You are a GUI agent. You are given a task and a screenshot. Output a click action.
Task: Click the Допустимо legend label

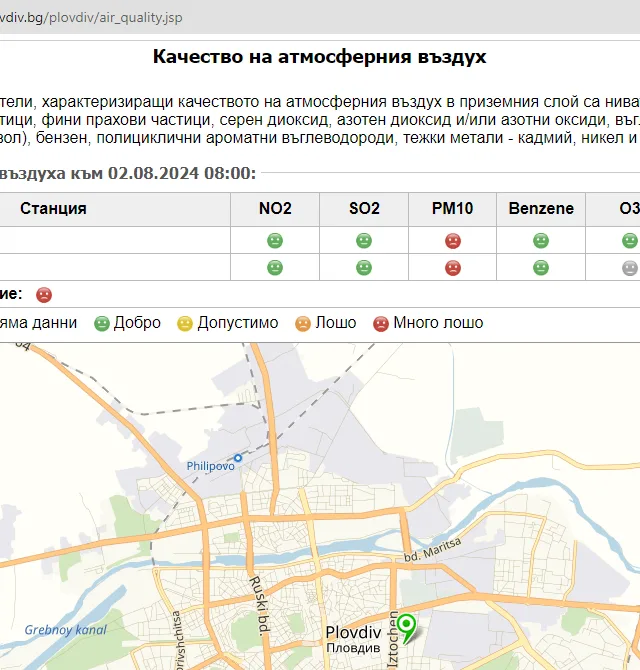(x=238, y=323)
